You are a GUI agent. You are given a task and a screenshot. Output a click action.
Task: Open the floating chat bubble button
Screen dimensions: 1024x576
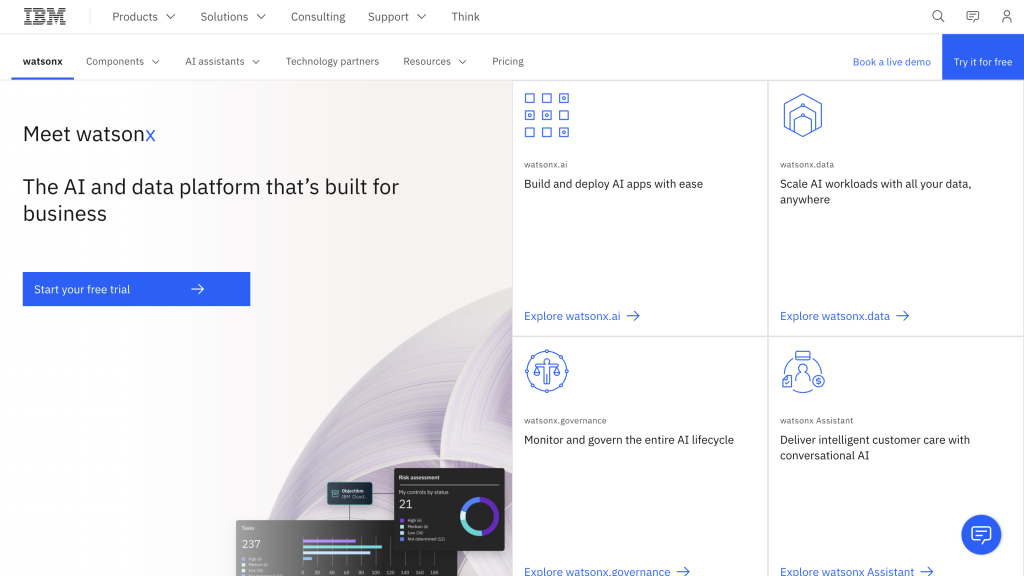coord(981,535)
